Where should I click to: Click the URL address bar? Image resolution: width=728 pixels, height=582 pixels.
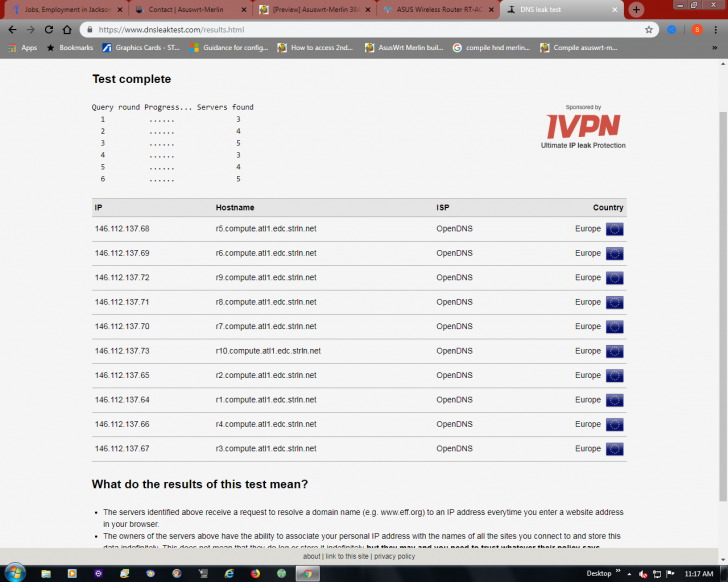pyautogui.click(x=367, y=30)
